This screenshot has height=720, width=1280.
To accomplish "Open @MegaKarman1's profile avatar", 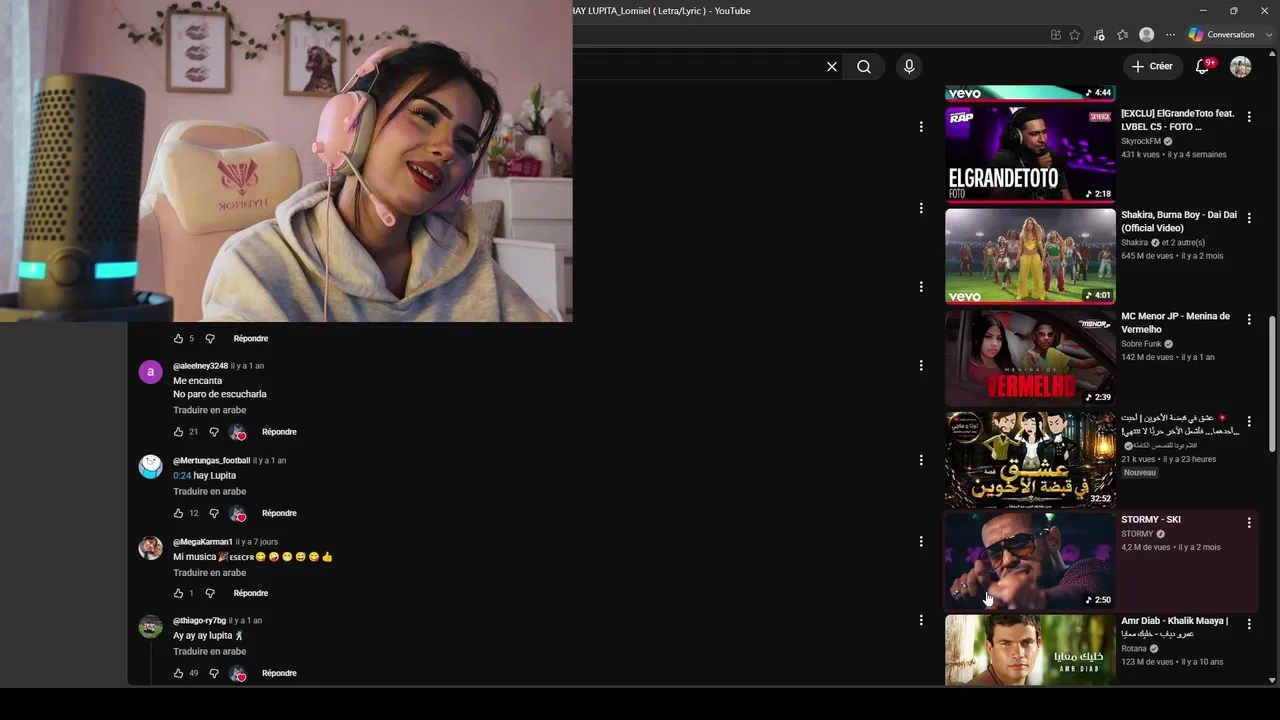I will [150, 548].
